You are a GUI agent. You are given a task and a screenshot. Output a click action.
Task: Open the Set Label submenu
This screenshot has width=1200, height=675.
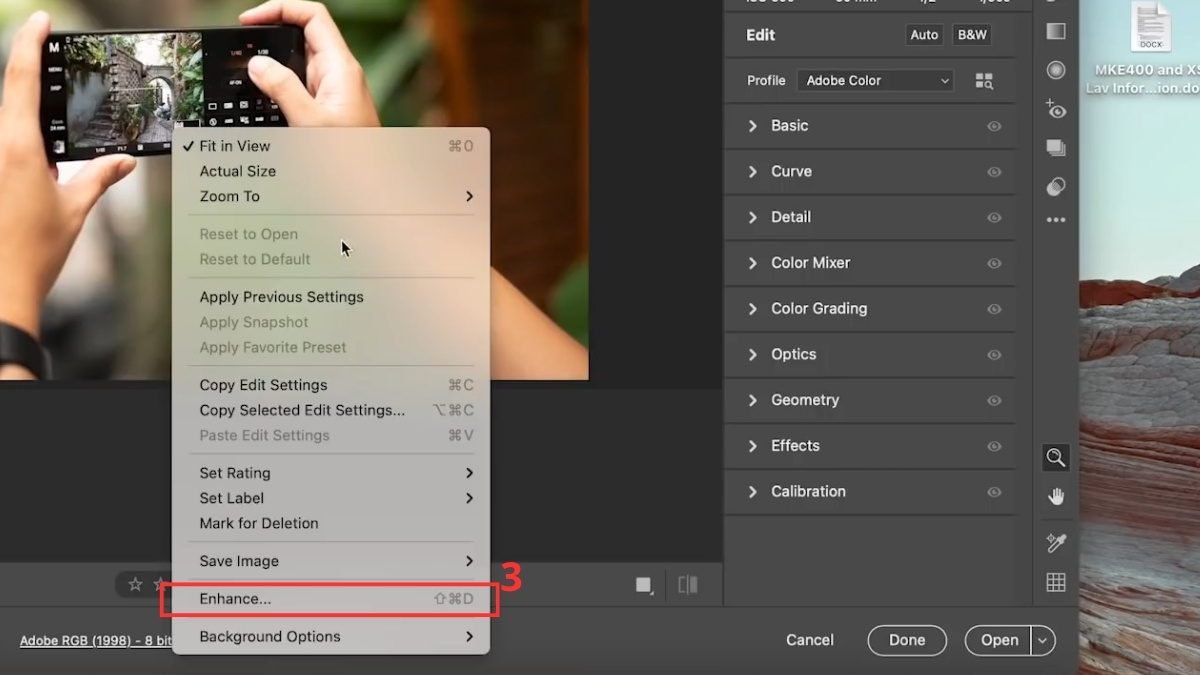click(331, 498)
